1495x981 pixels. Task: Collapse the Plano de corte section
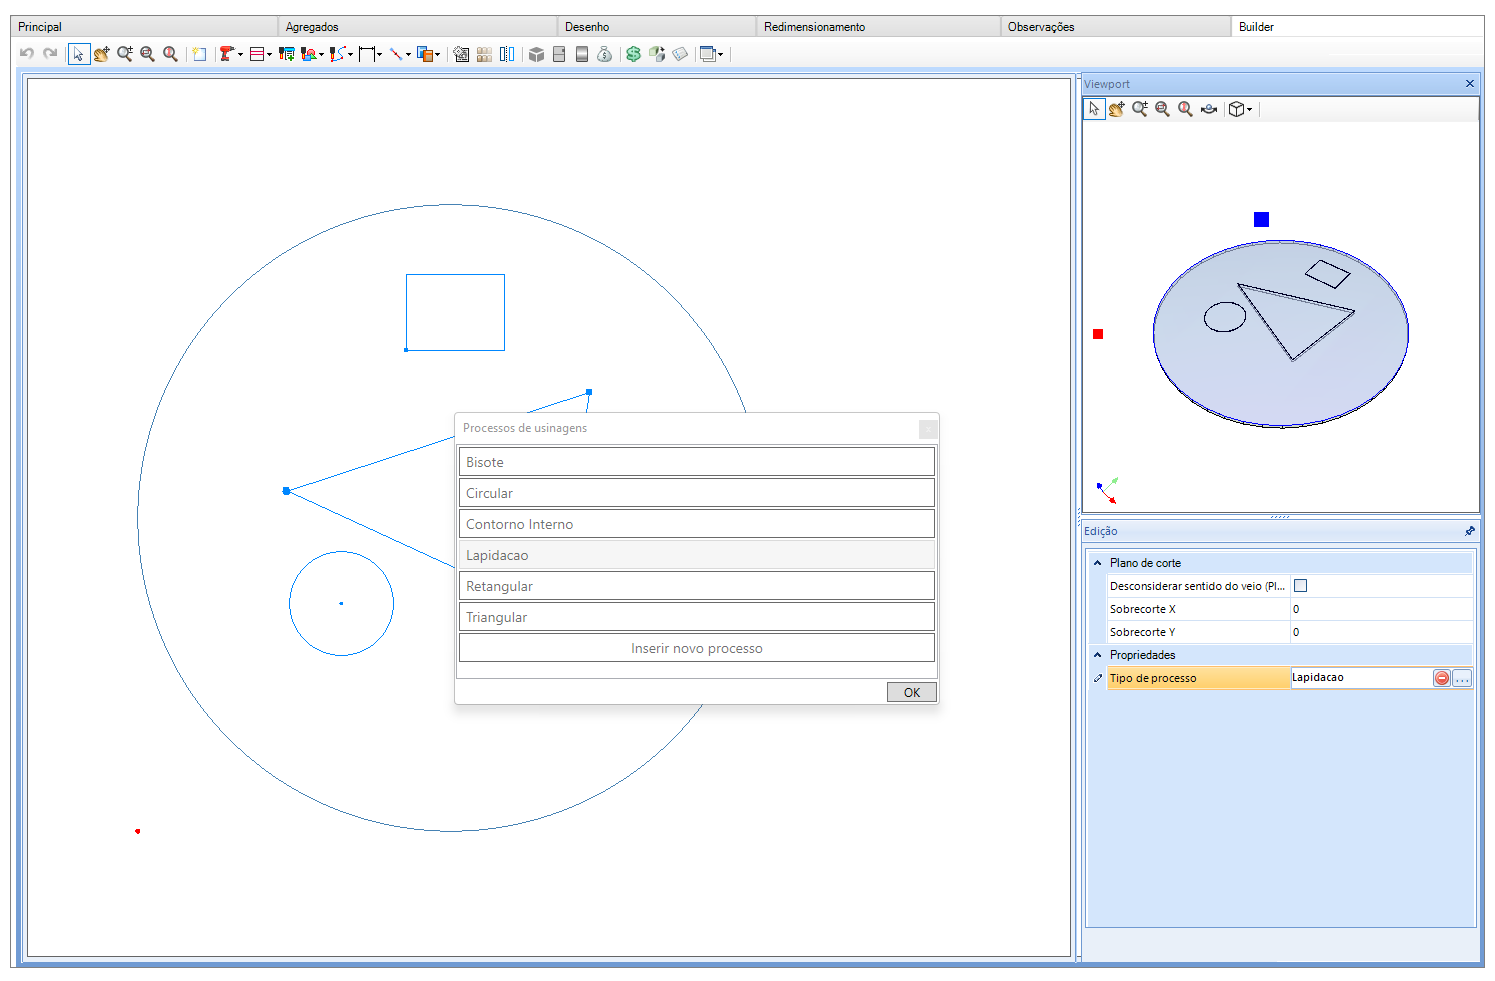click(1098, 563)
